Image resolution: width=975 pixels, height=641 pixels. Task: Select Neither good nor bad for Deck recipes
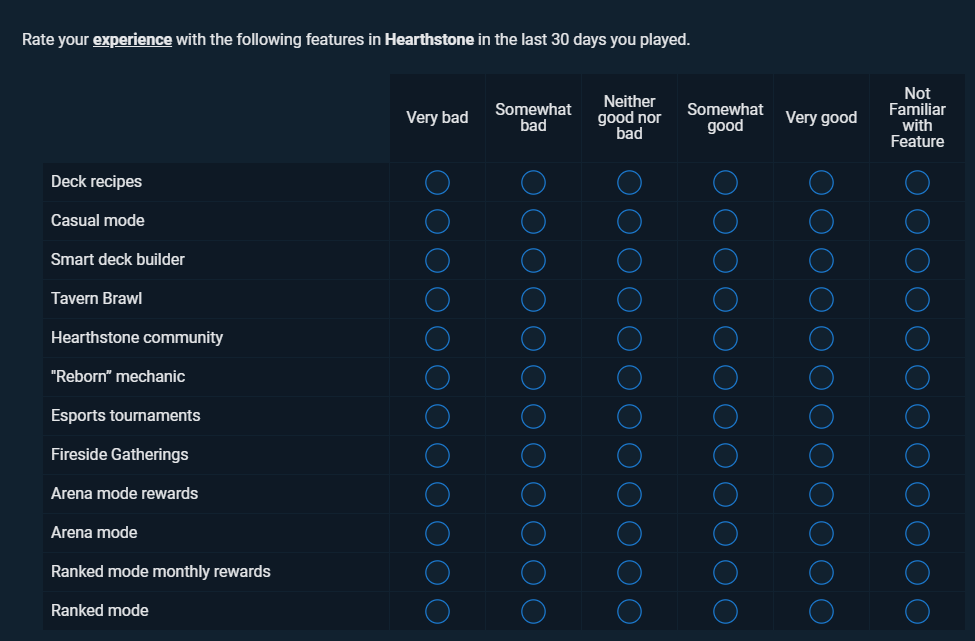(629, 183)
